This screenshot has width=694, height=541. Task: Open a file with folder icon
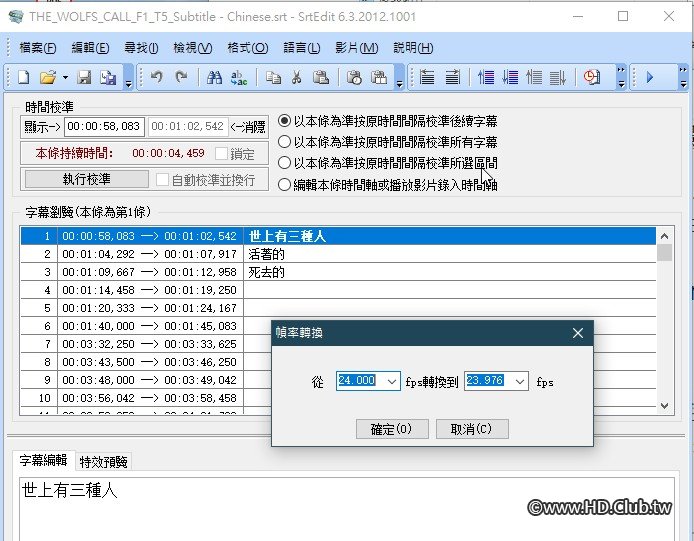pos(48,77)
